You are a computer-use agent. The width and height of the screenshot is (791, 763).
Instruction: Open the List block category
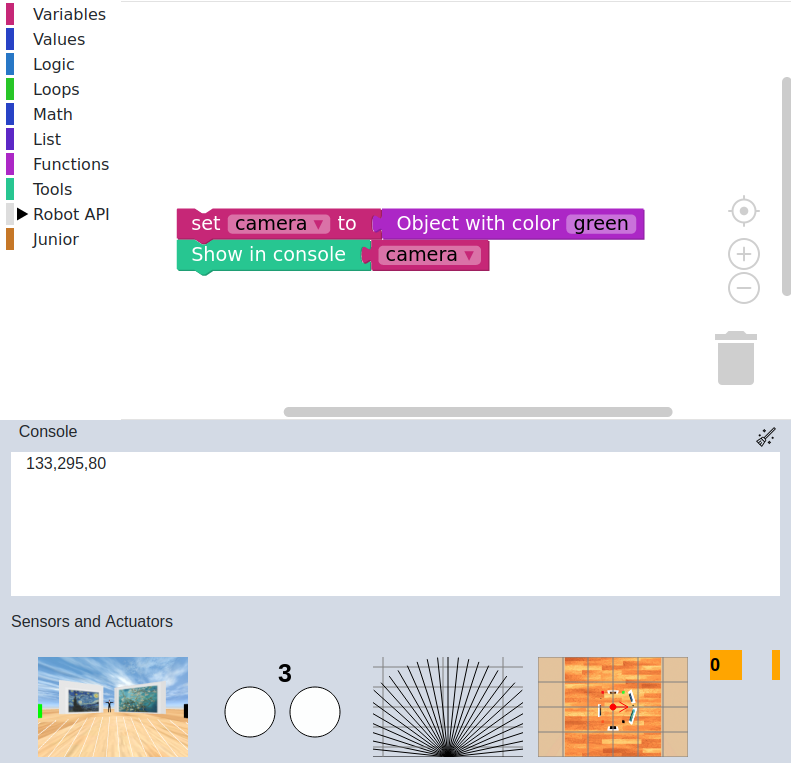47,139
